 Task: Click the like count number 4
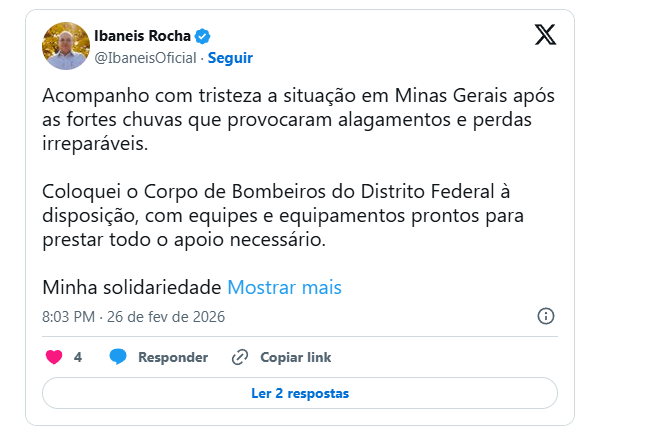point(78,357)
